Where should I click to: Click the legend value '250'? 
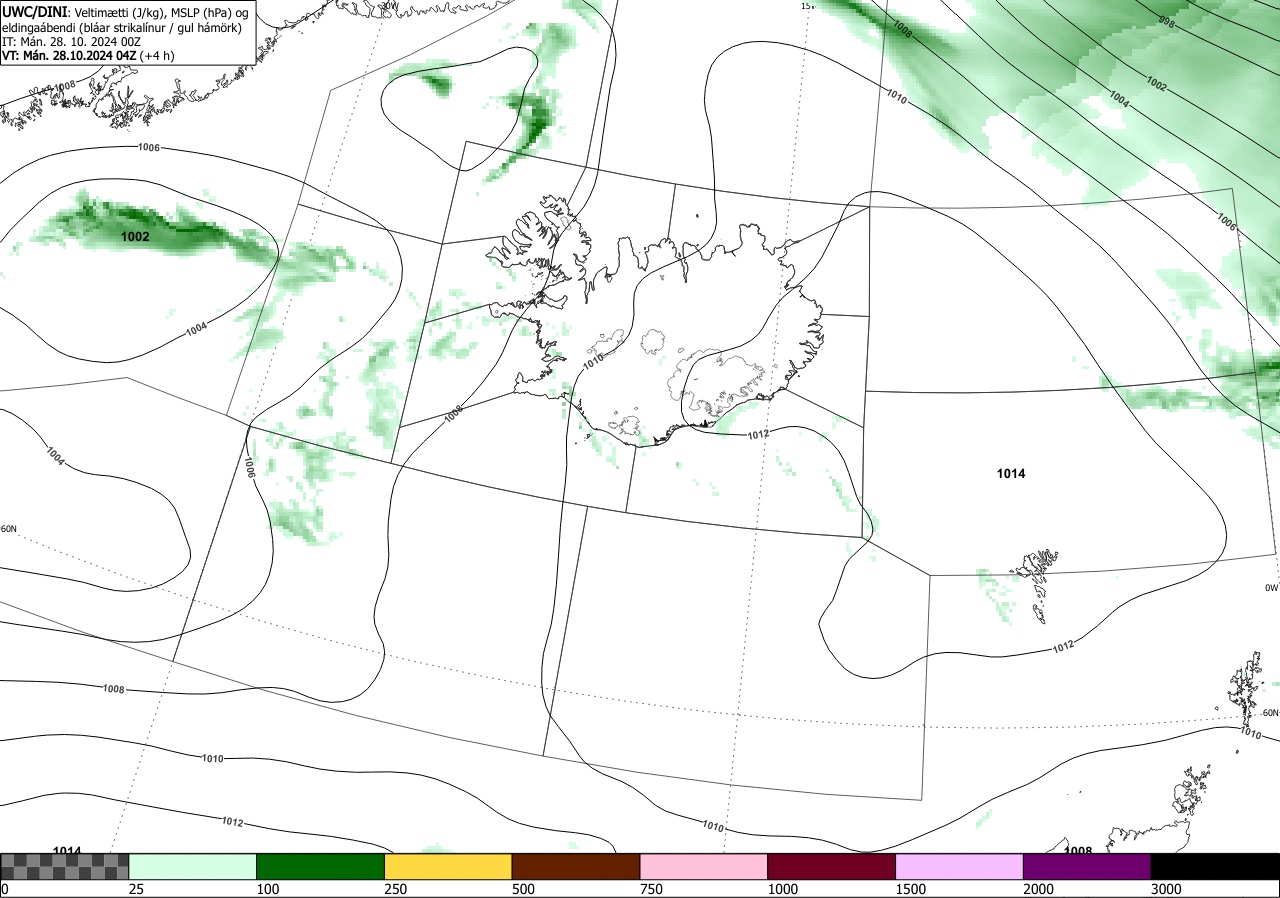[x=396, y=889]
